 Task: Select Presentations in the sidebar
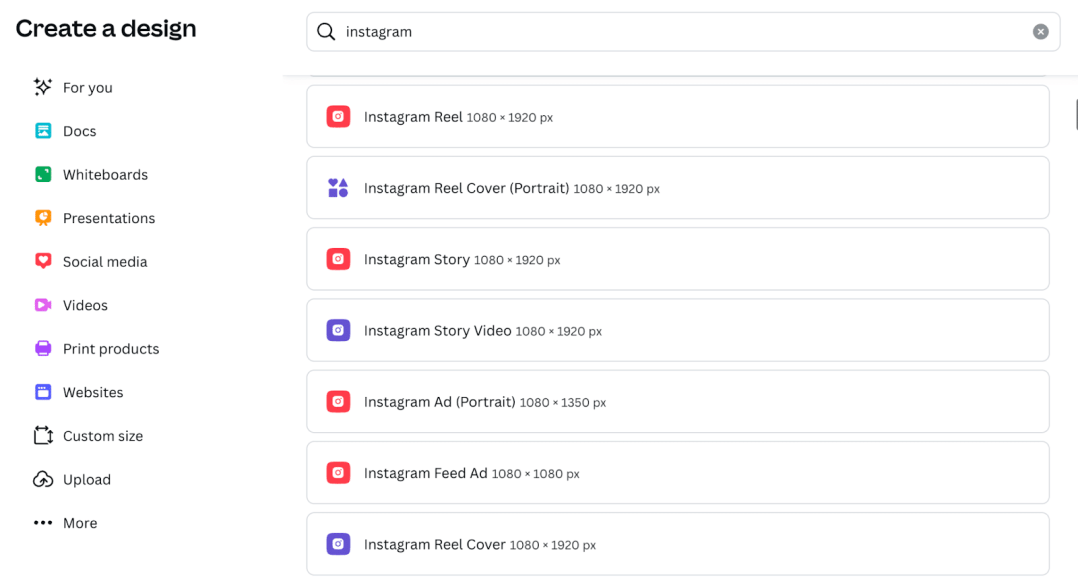click(109, 218)
